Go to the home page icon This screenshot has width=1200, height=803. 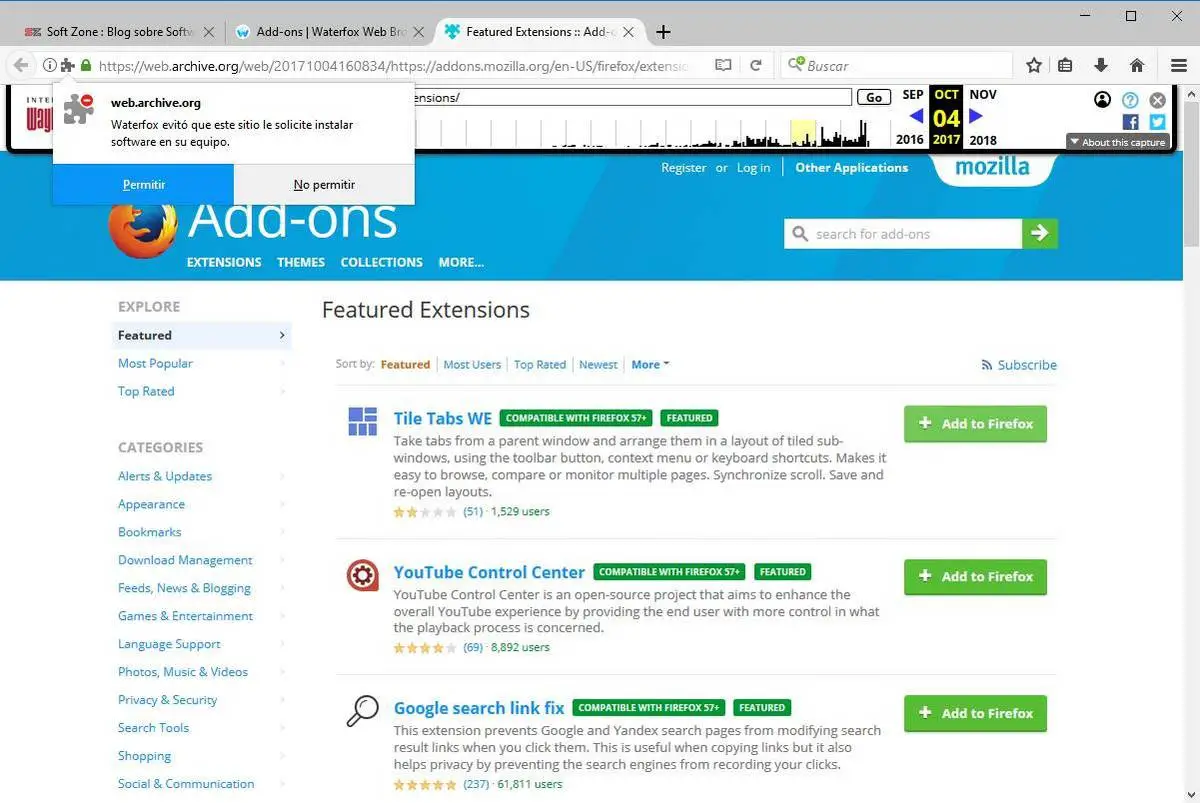point(1137,65)
